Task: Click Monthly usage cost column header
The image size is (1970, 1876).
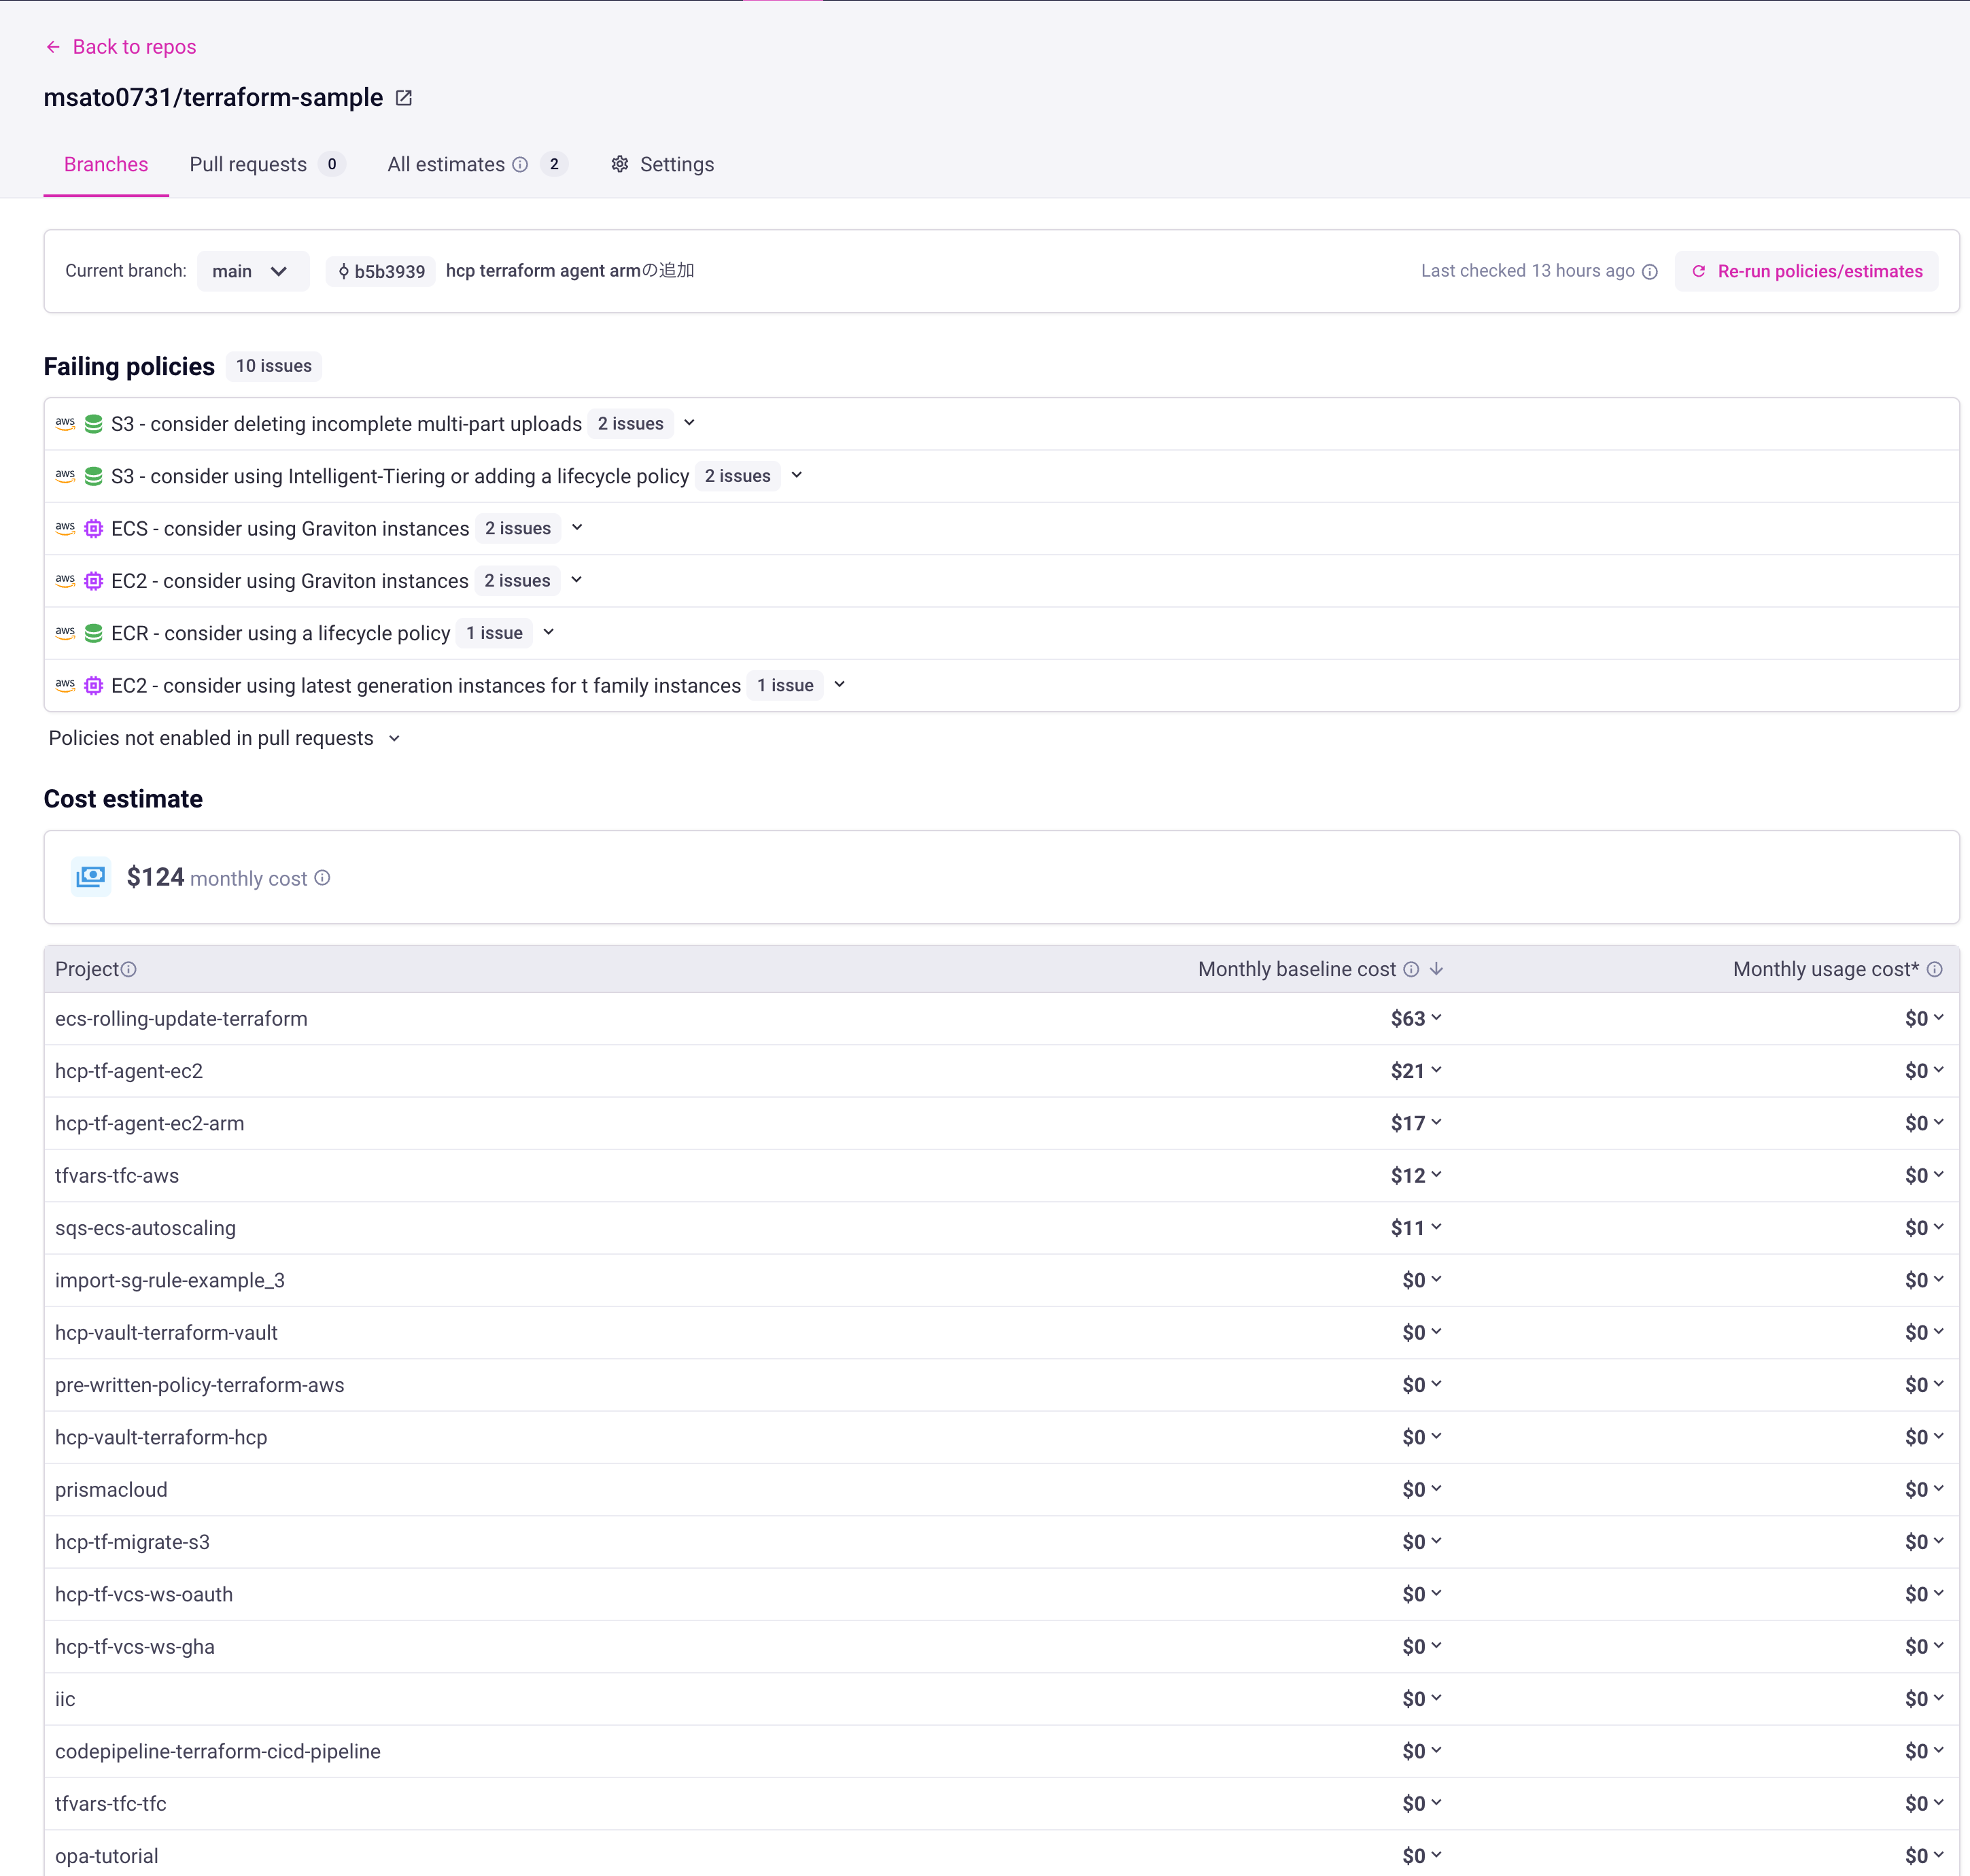Action: [1825, 969]
